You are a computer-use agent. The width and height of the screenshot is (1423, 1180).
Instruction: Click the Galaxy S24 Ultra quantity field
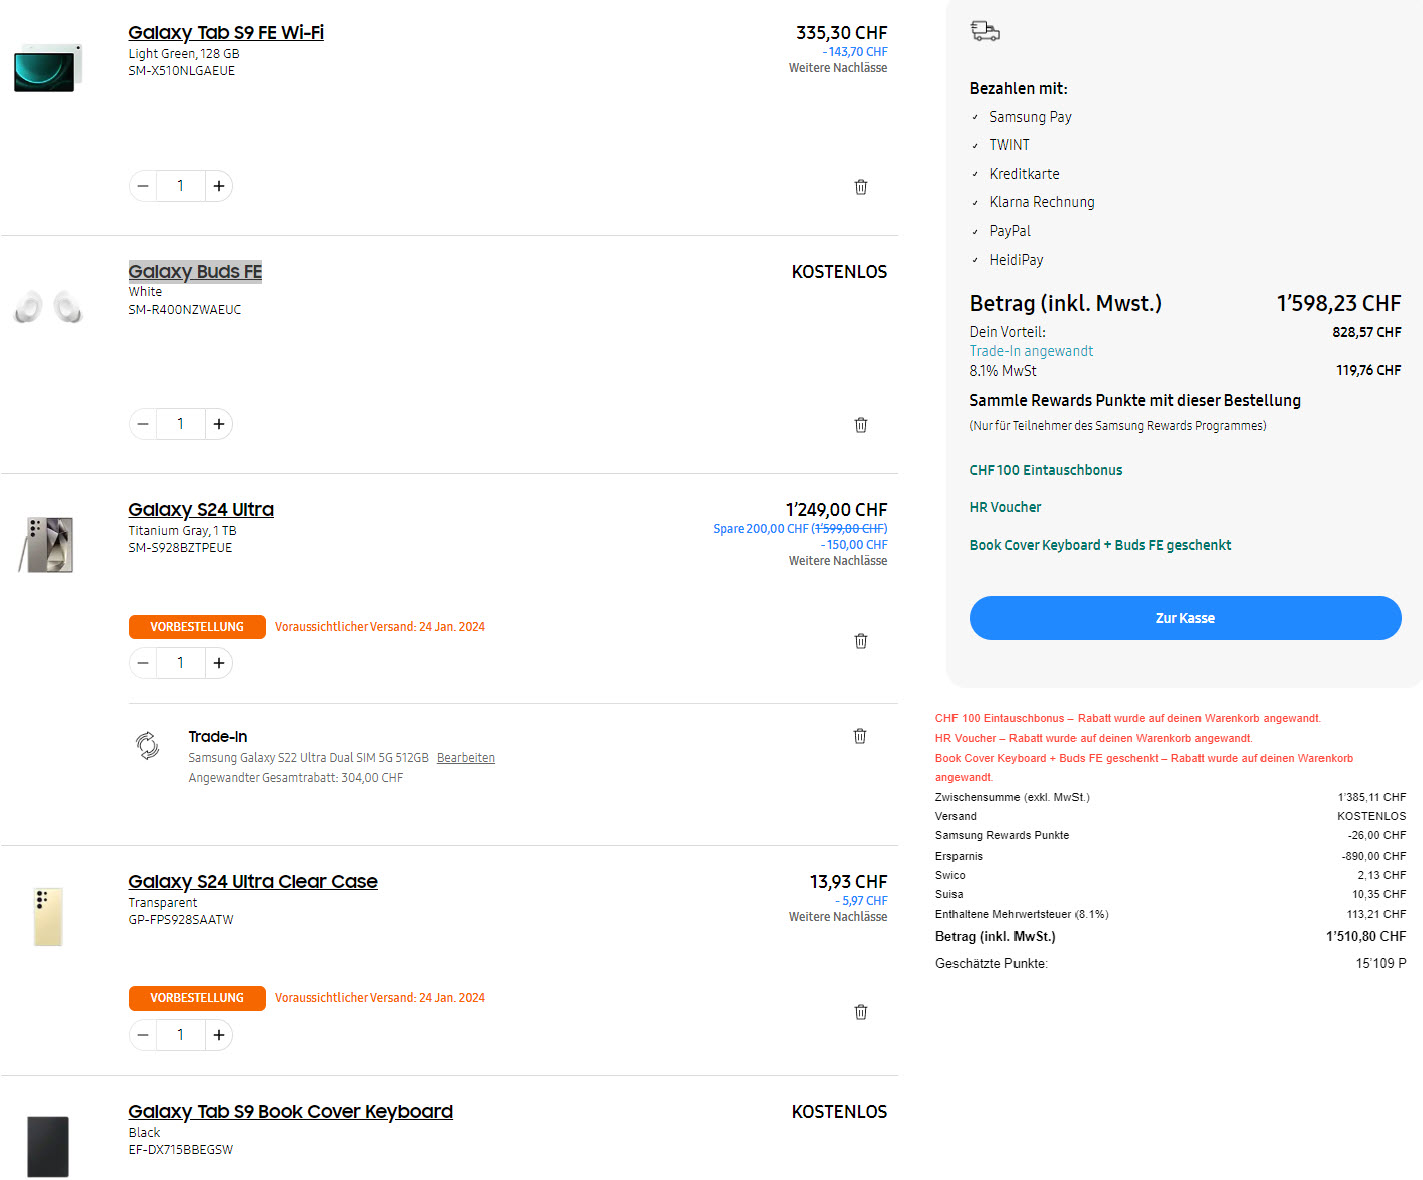[180, 663]
